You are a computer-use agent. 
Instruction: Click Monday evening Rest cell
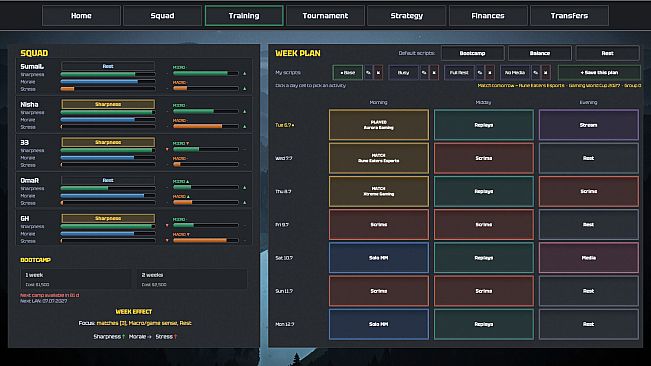tap(589, 324)
